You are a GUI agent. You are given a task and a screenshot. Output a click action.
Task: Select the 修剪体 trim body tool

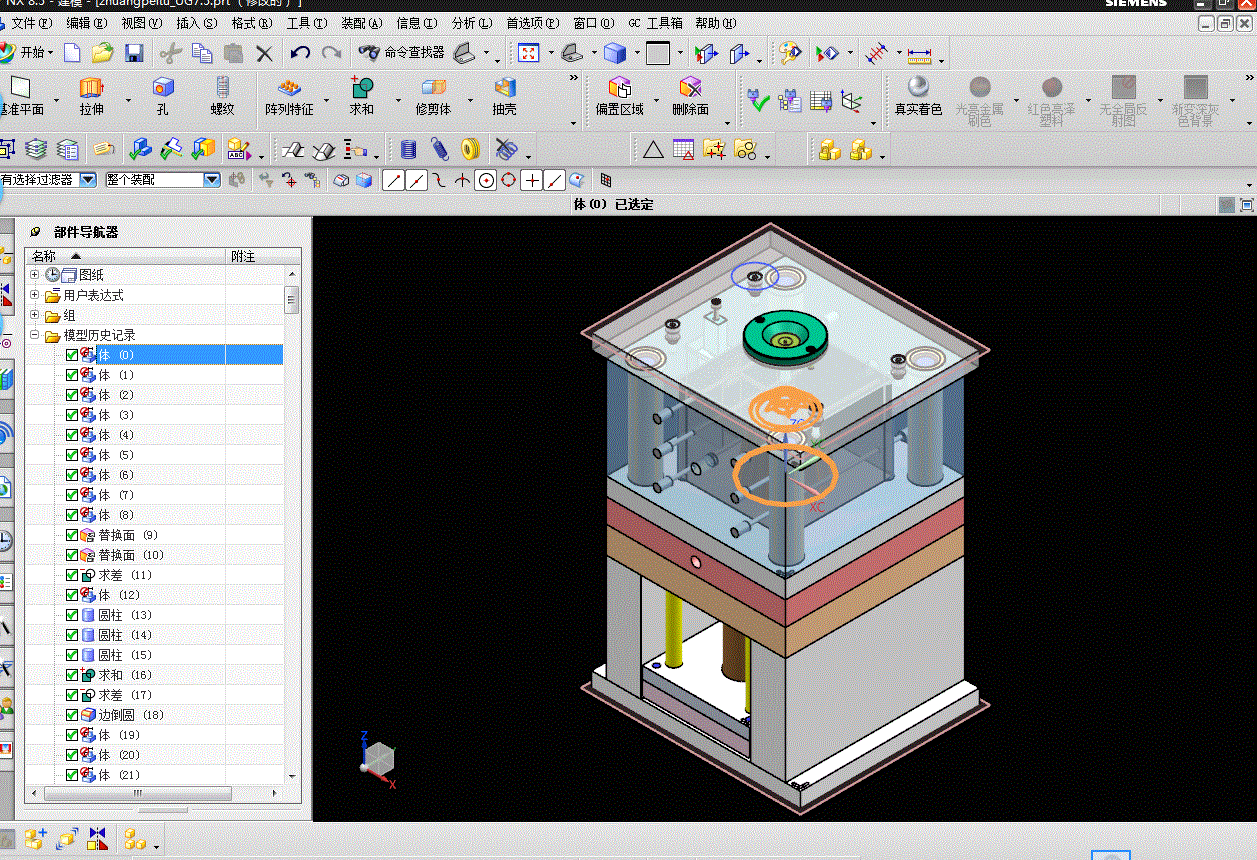(433, 96)
